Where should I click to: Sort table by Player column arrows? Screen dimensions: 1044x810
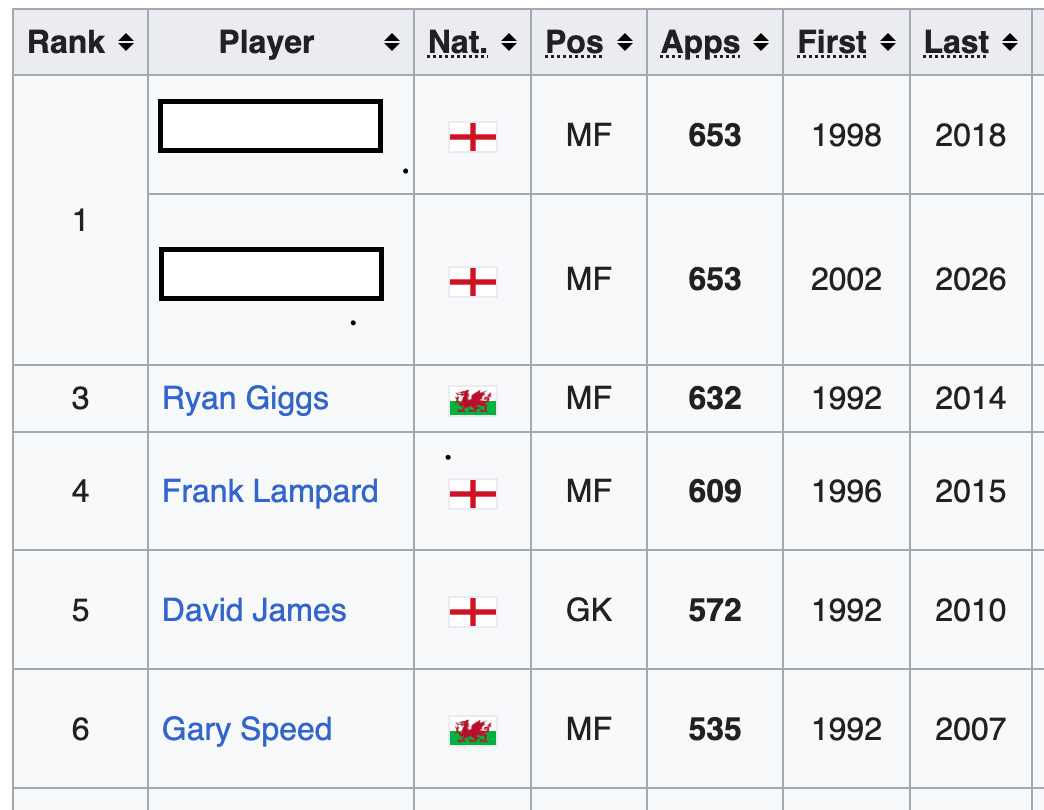coord(392,43)
